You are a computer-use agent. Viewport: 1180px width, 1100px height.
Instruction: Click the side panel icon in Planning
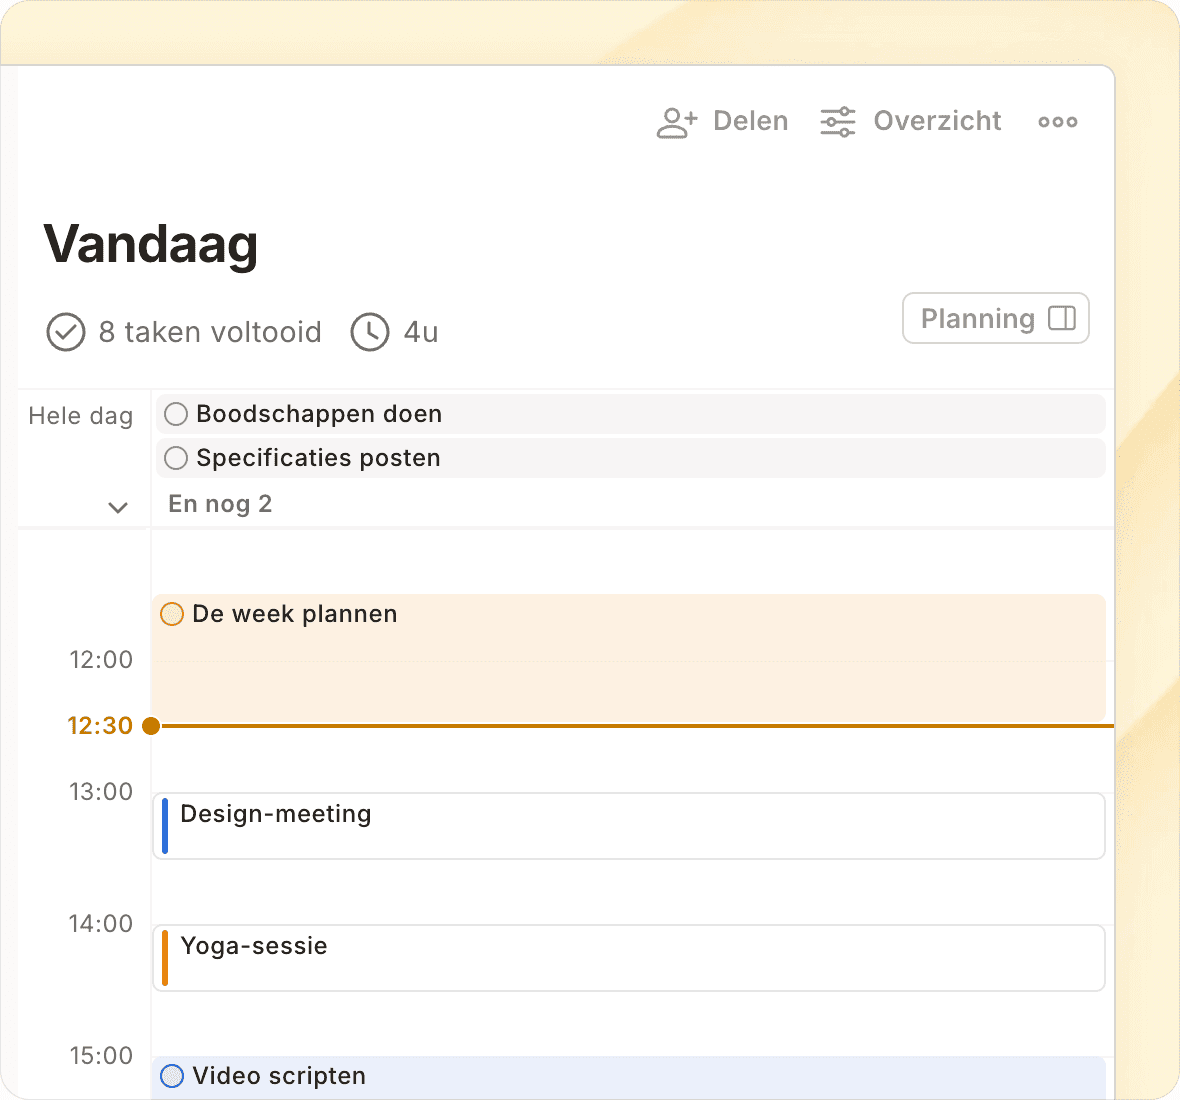(1061, 319)
